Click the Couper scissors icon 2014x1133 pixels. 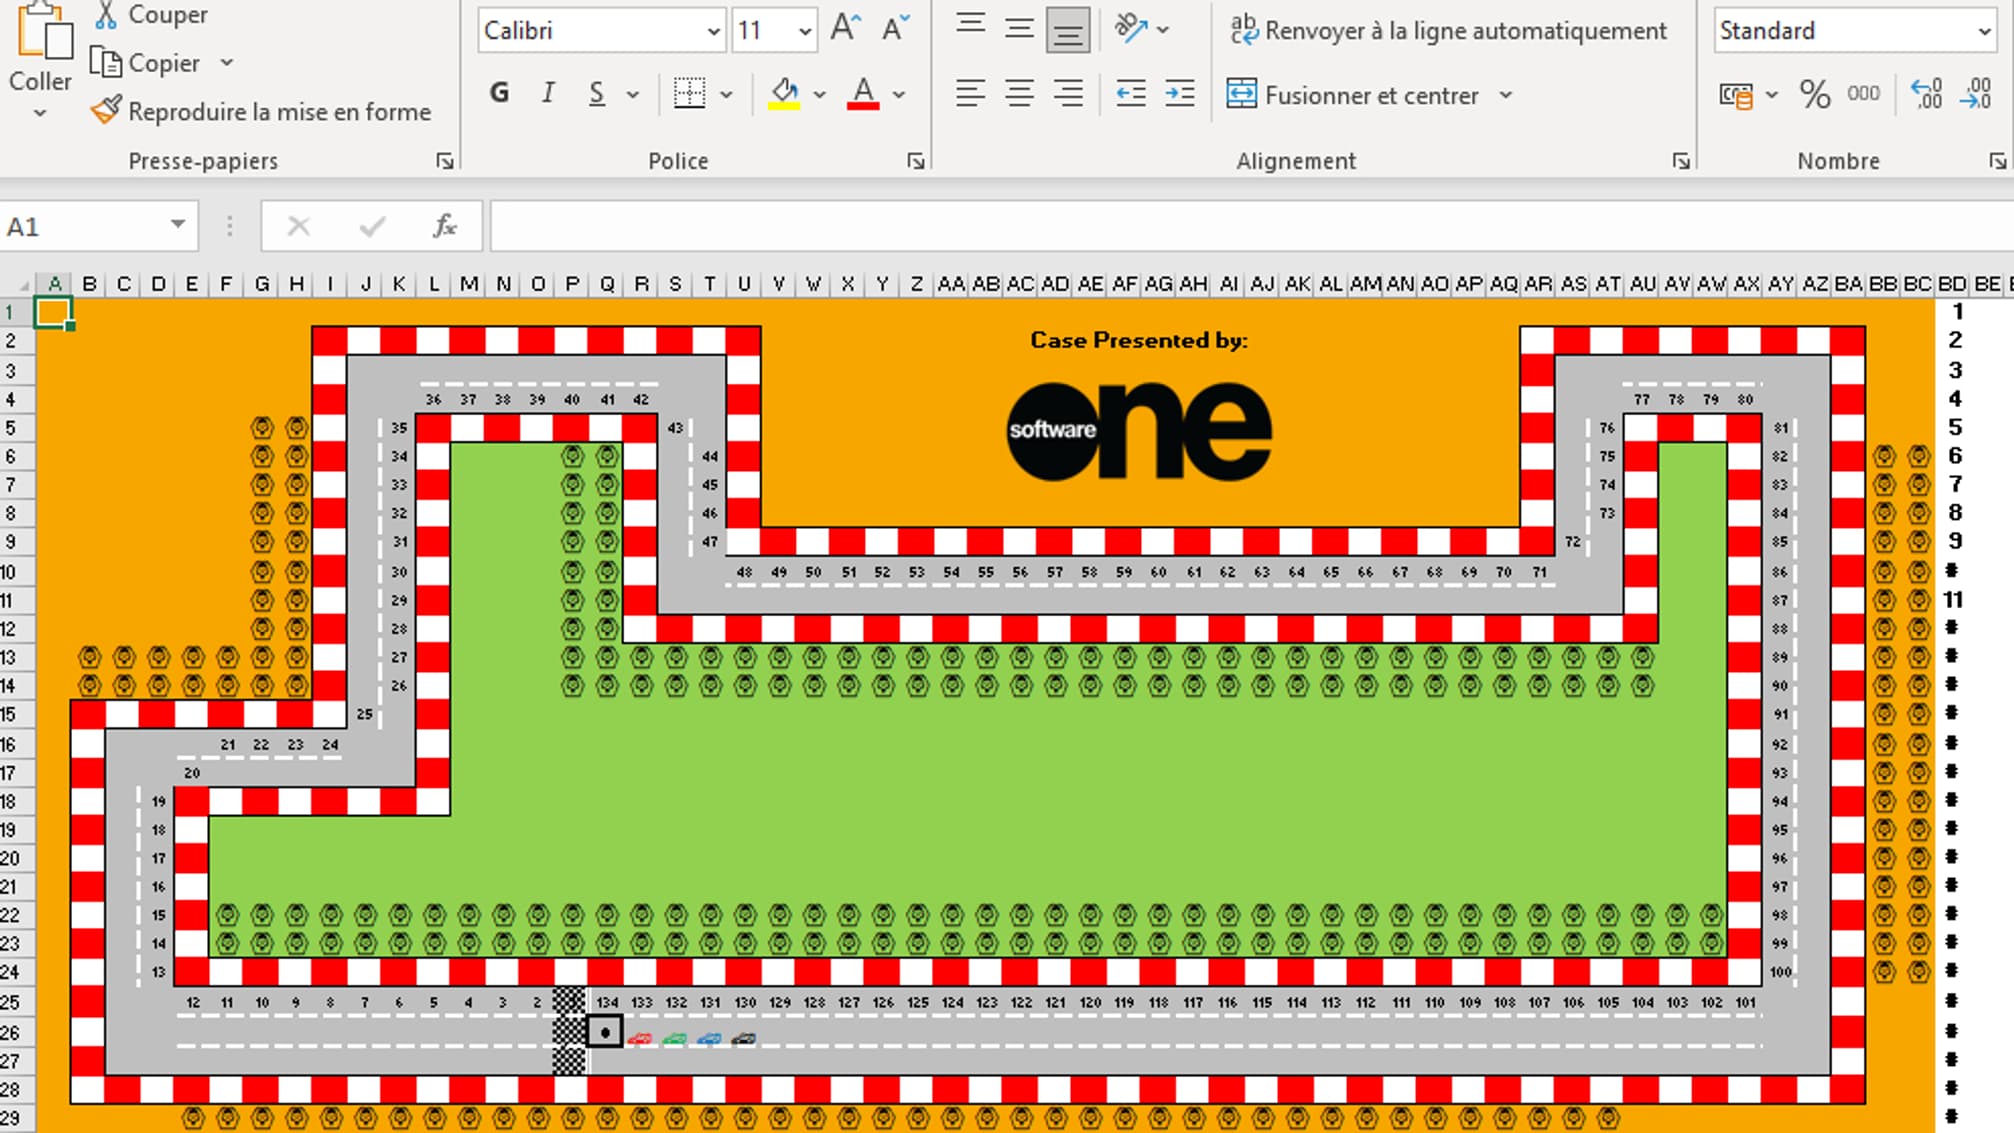point(106,15)
